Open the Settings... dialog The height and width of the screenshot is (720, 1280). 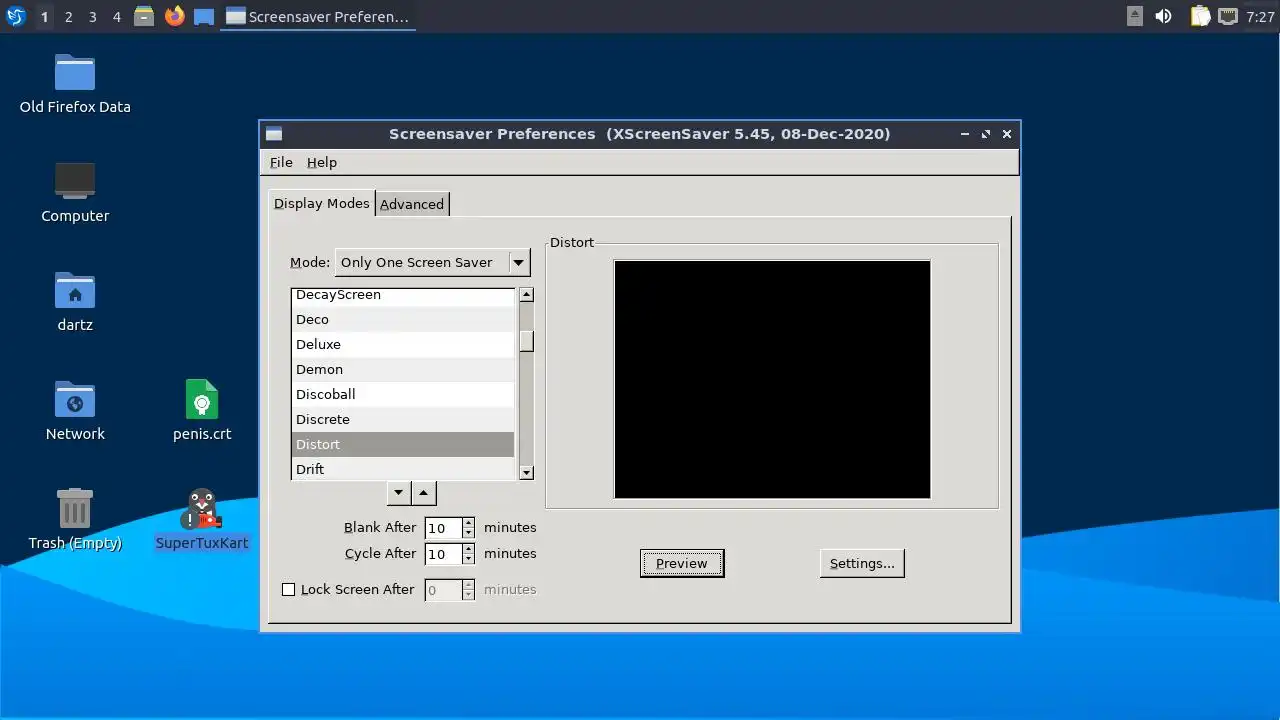pyautogui.click(x=862, y=563)
